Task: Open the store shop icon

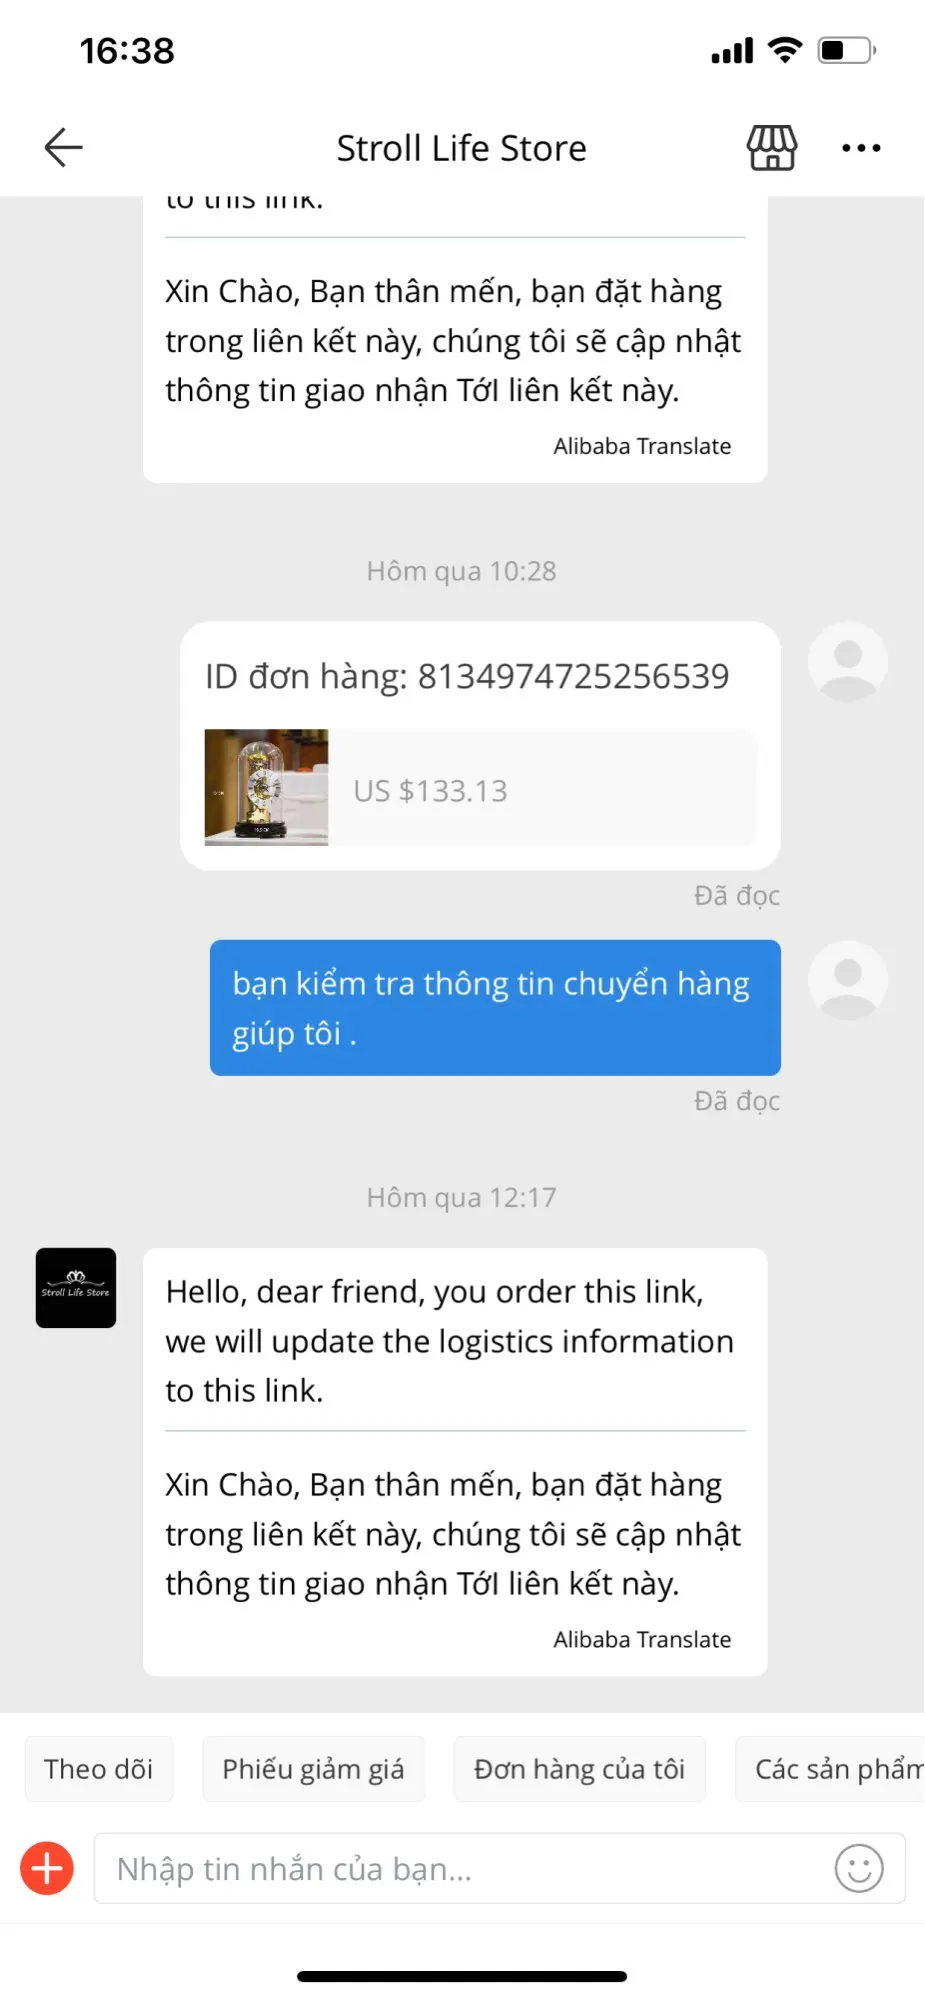Action: (772, 148)
